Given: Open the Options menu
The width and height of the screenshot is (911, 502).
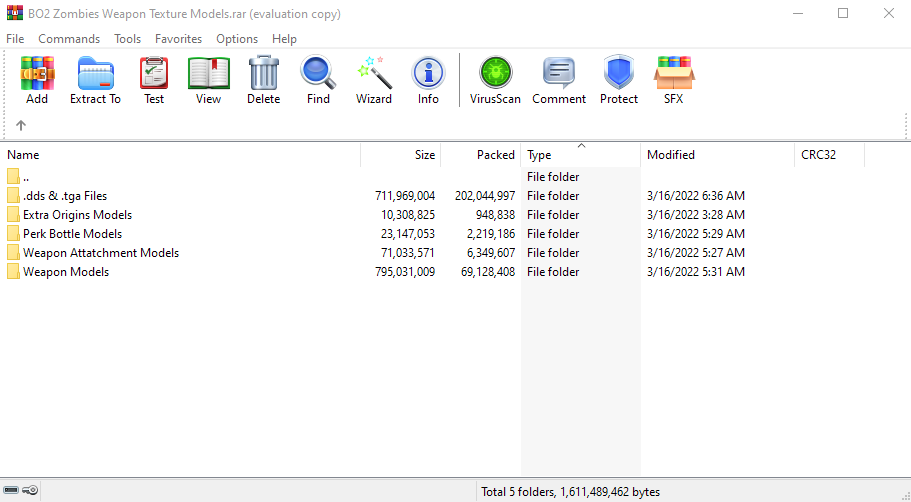Looking at the screenshot, I should (237, 39).
